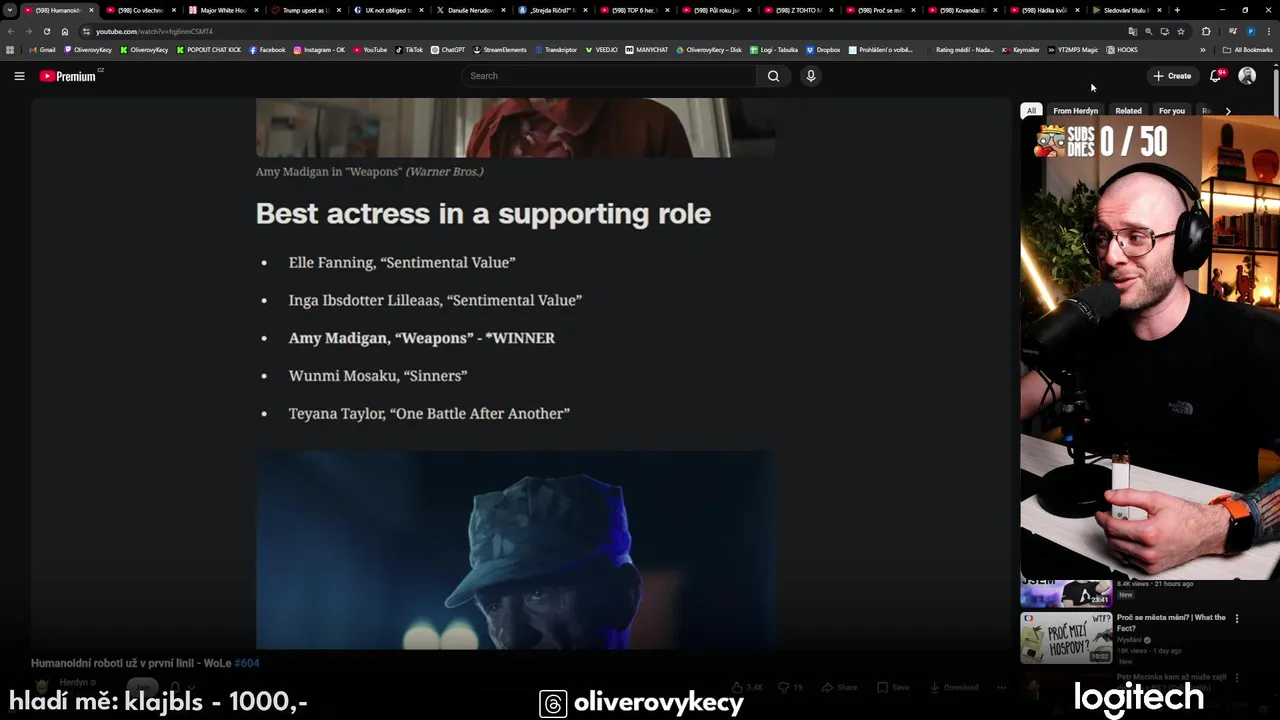The image size is (1280, 720).
Task: Open All Bookmarks folder
Action: pos(1247,49)
